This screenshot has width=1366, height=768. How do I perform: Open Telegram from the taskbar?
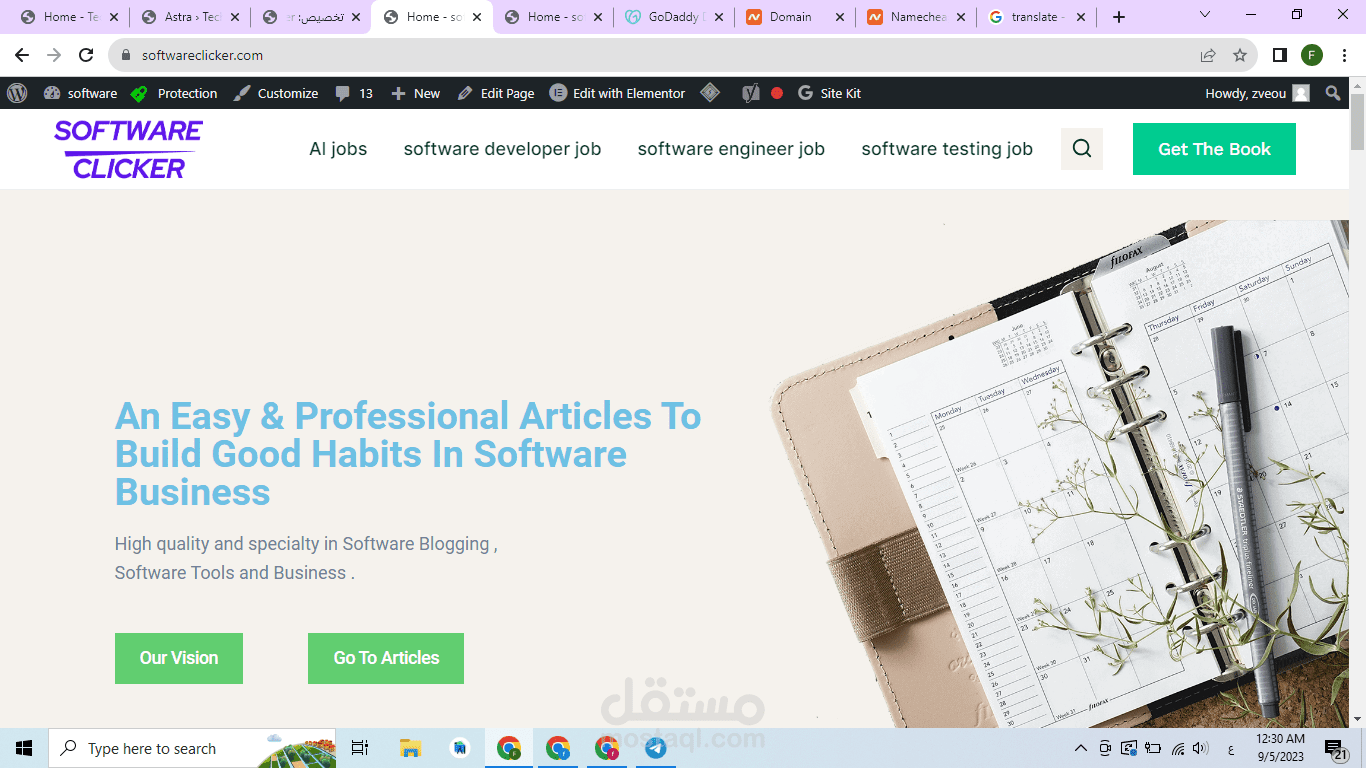click(x=656, y=748)
